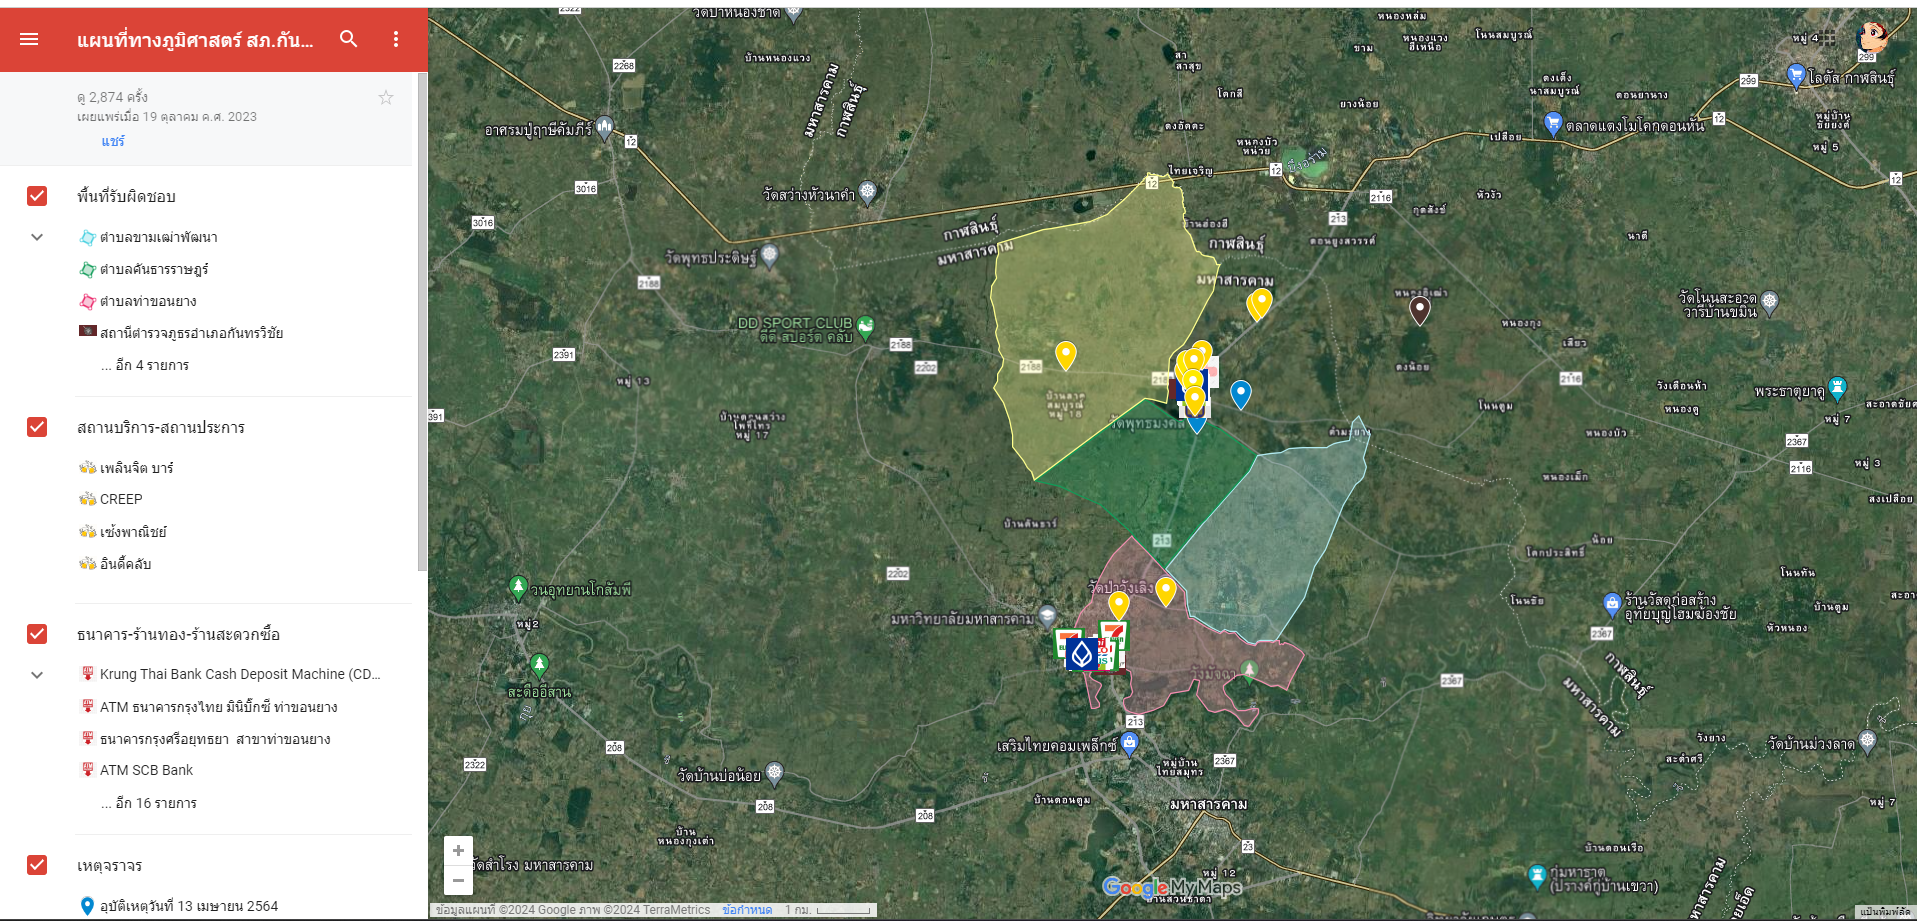The width and height of the screenshot is (1917, 921).
Task: Star this map with the star icon
Action: [386, 97]
